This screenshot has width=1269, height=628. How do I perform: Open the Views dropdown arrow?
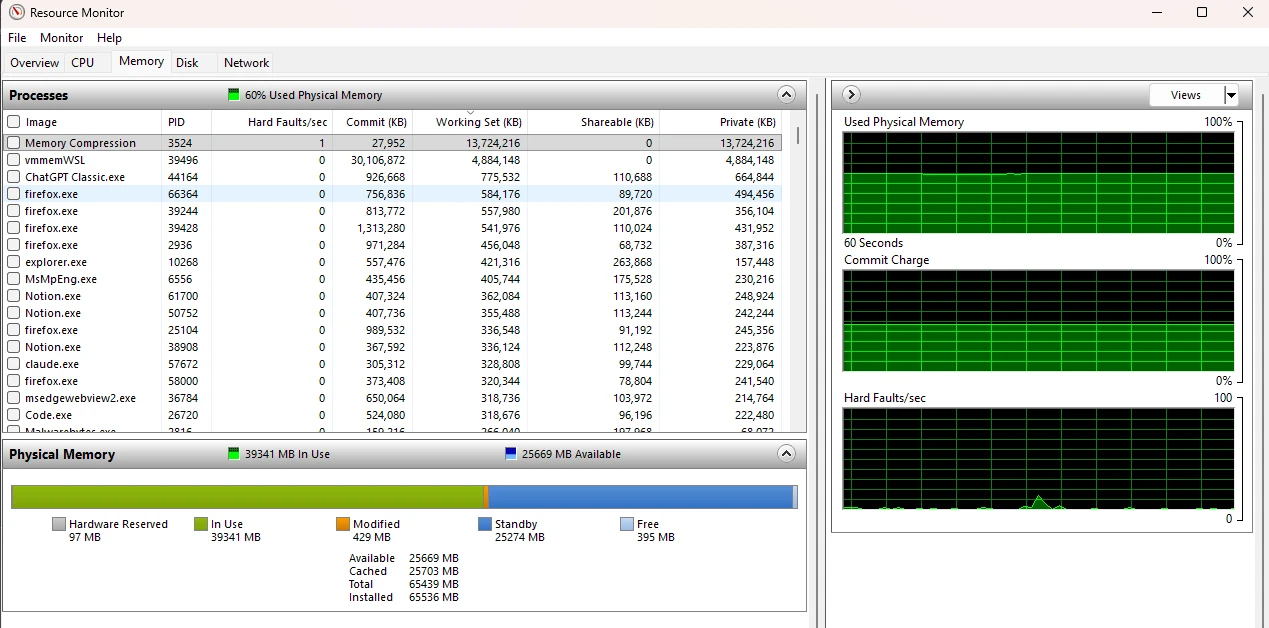tap(1231, 95)
